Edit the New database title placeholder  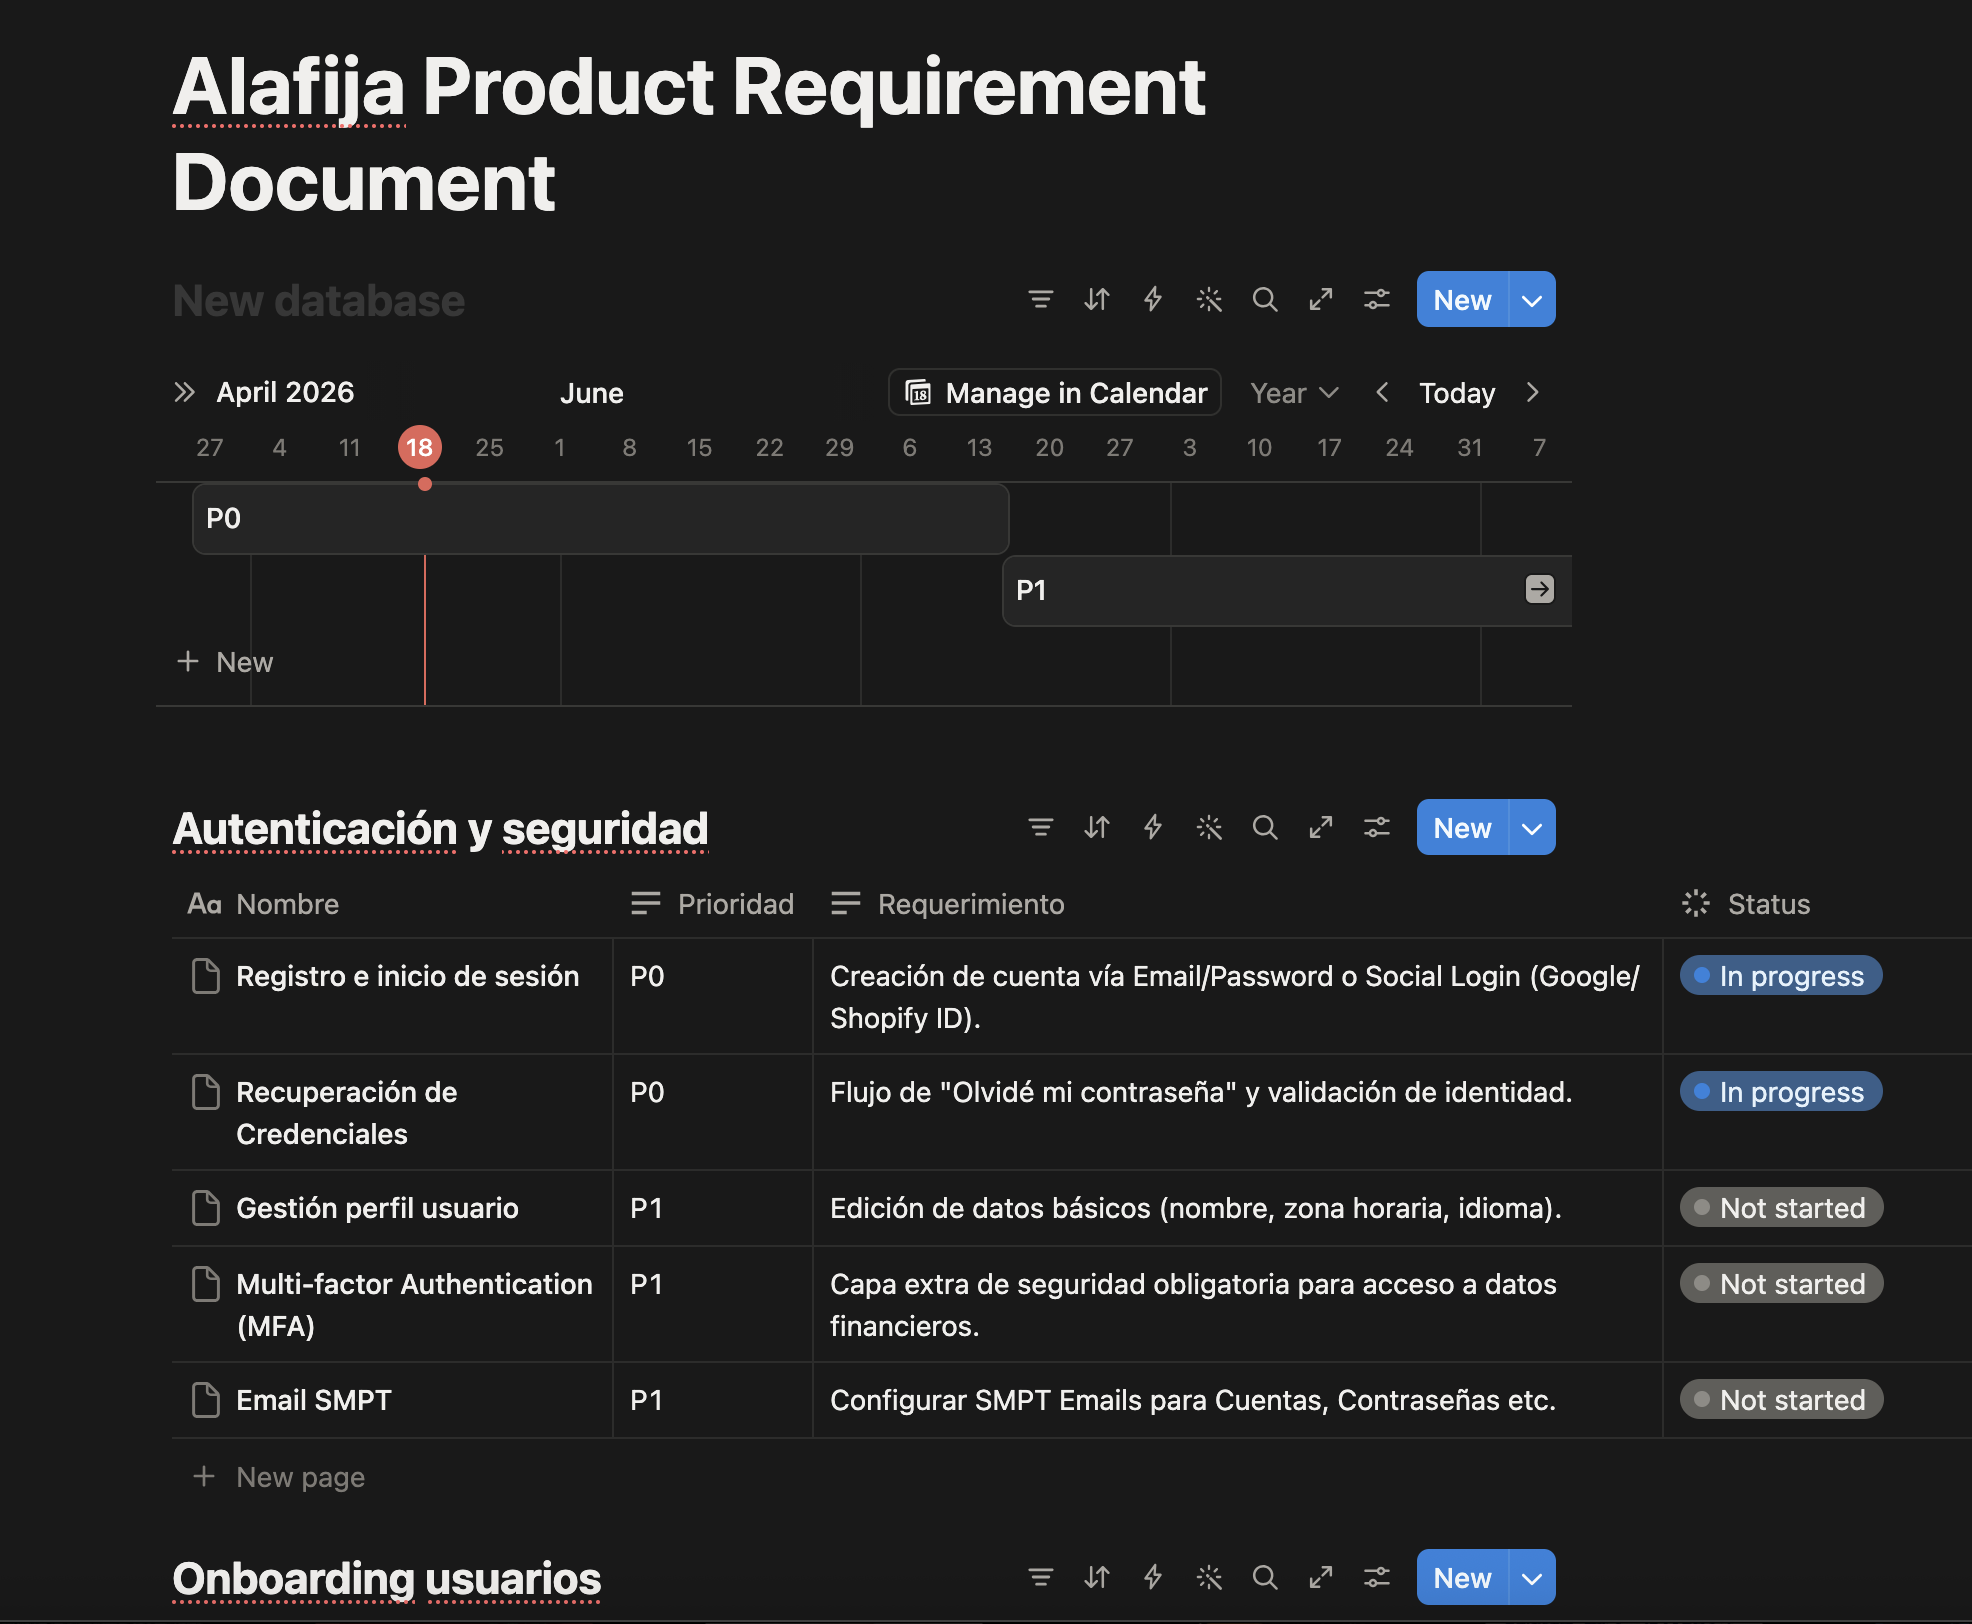(318, 301)
